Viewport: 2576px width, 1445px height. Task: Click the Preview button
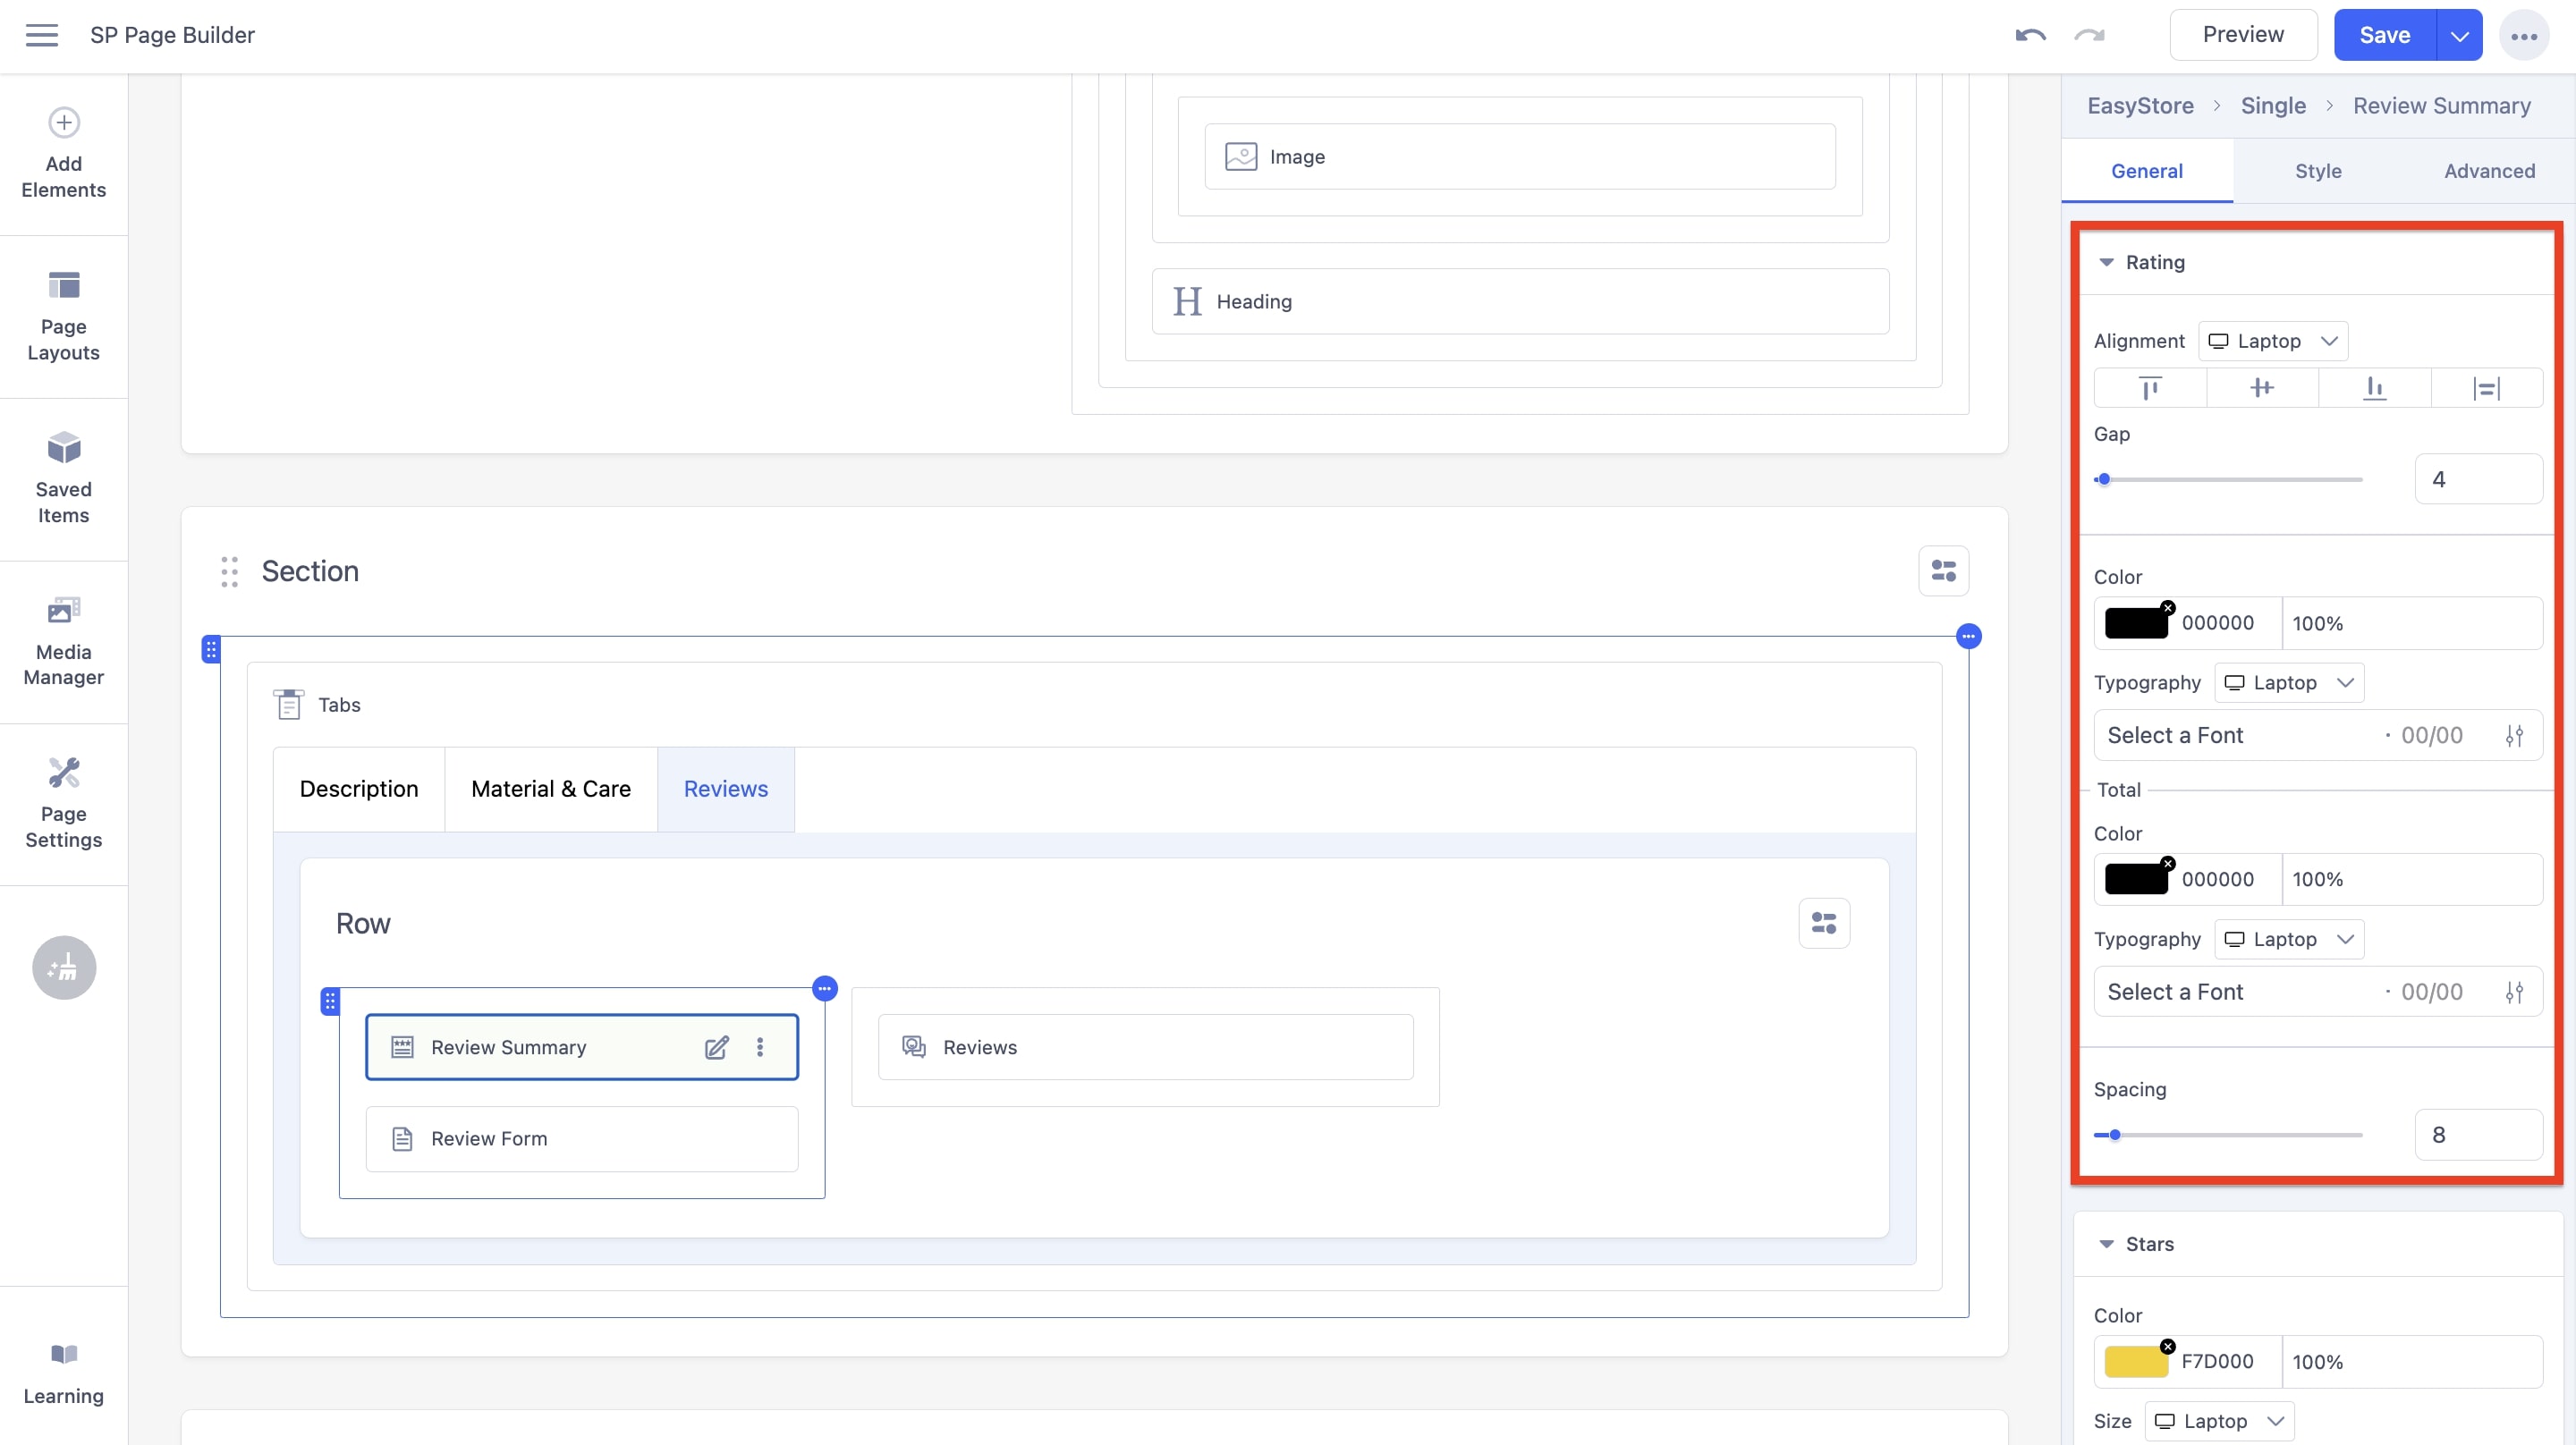[2243, 35]
